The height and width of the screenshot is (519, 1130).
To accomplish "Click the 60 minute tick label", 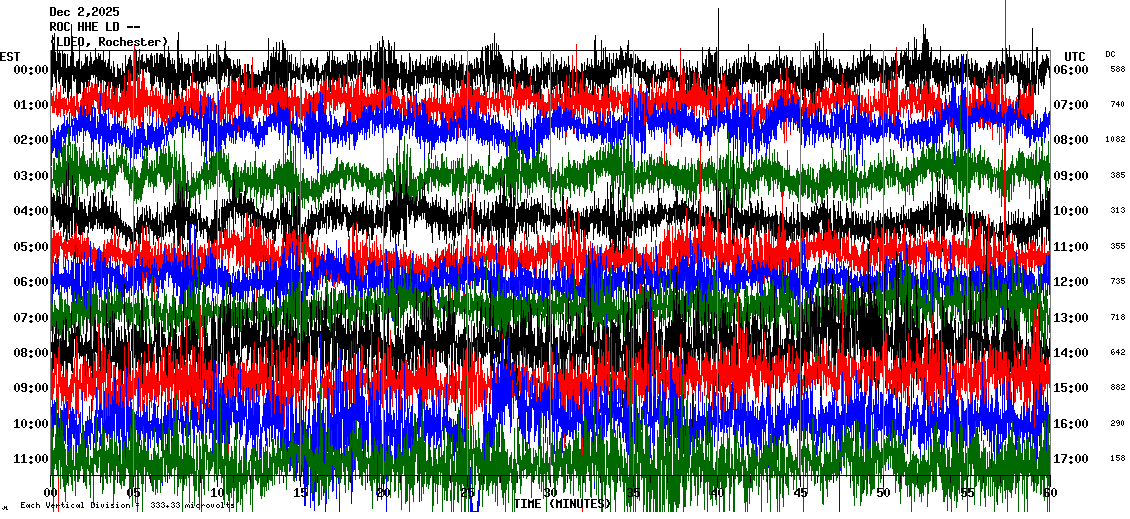I will point(1049,493).
